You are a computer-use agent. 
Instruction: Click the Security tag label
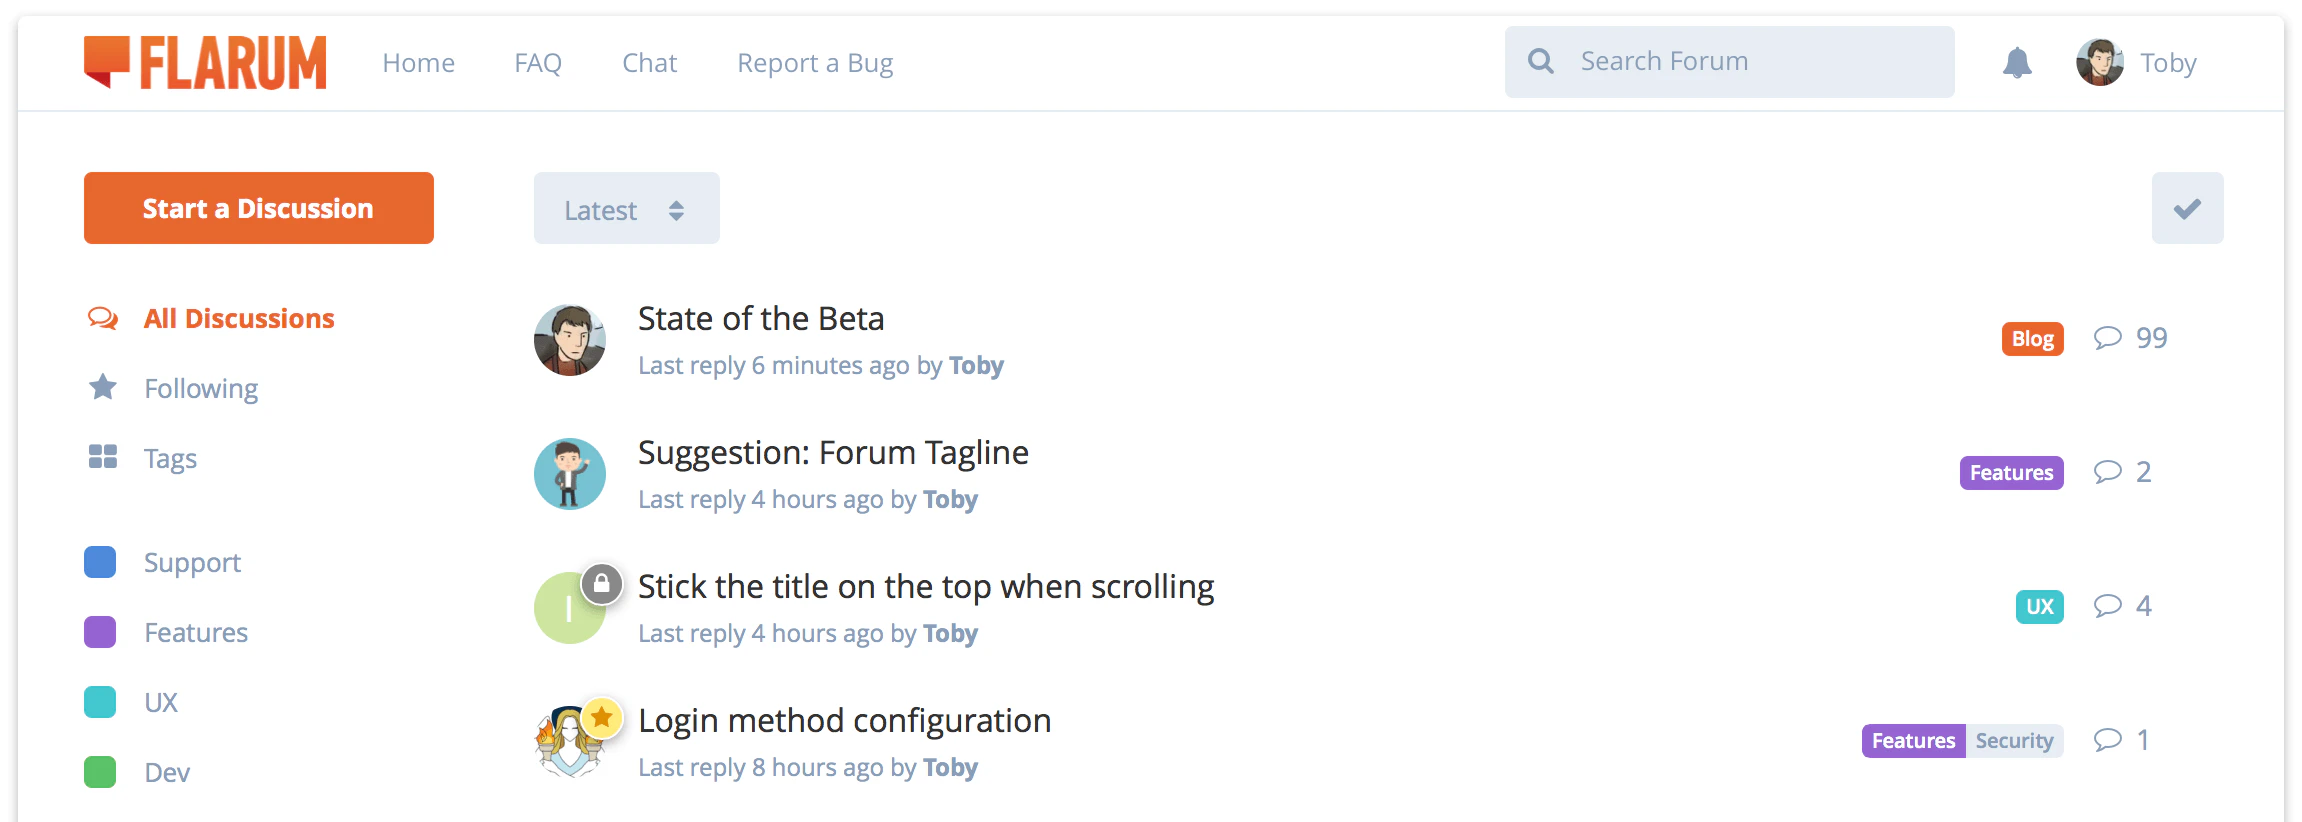(x=2014, y=741)
